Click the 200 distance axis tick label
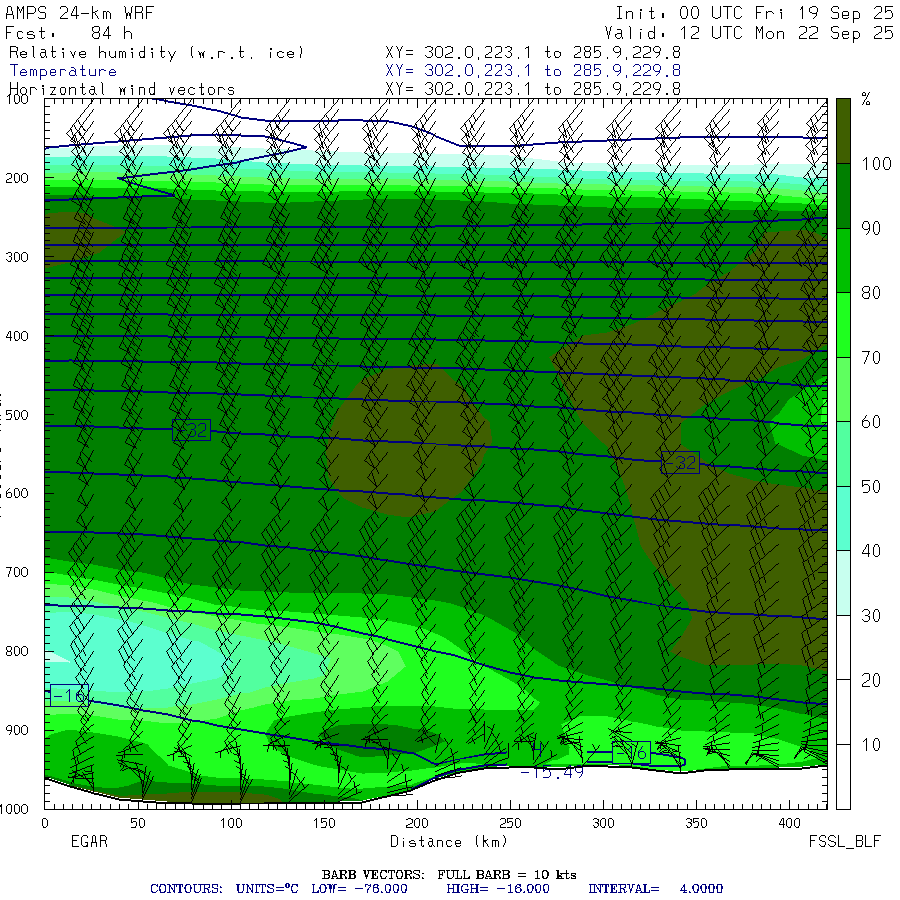This screenshot has height=900, width=900. click(x=417, y=823)
